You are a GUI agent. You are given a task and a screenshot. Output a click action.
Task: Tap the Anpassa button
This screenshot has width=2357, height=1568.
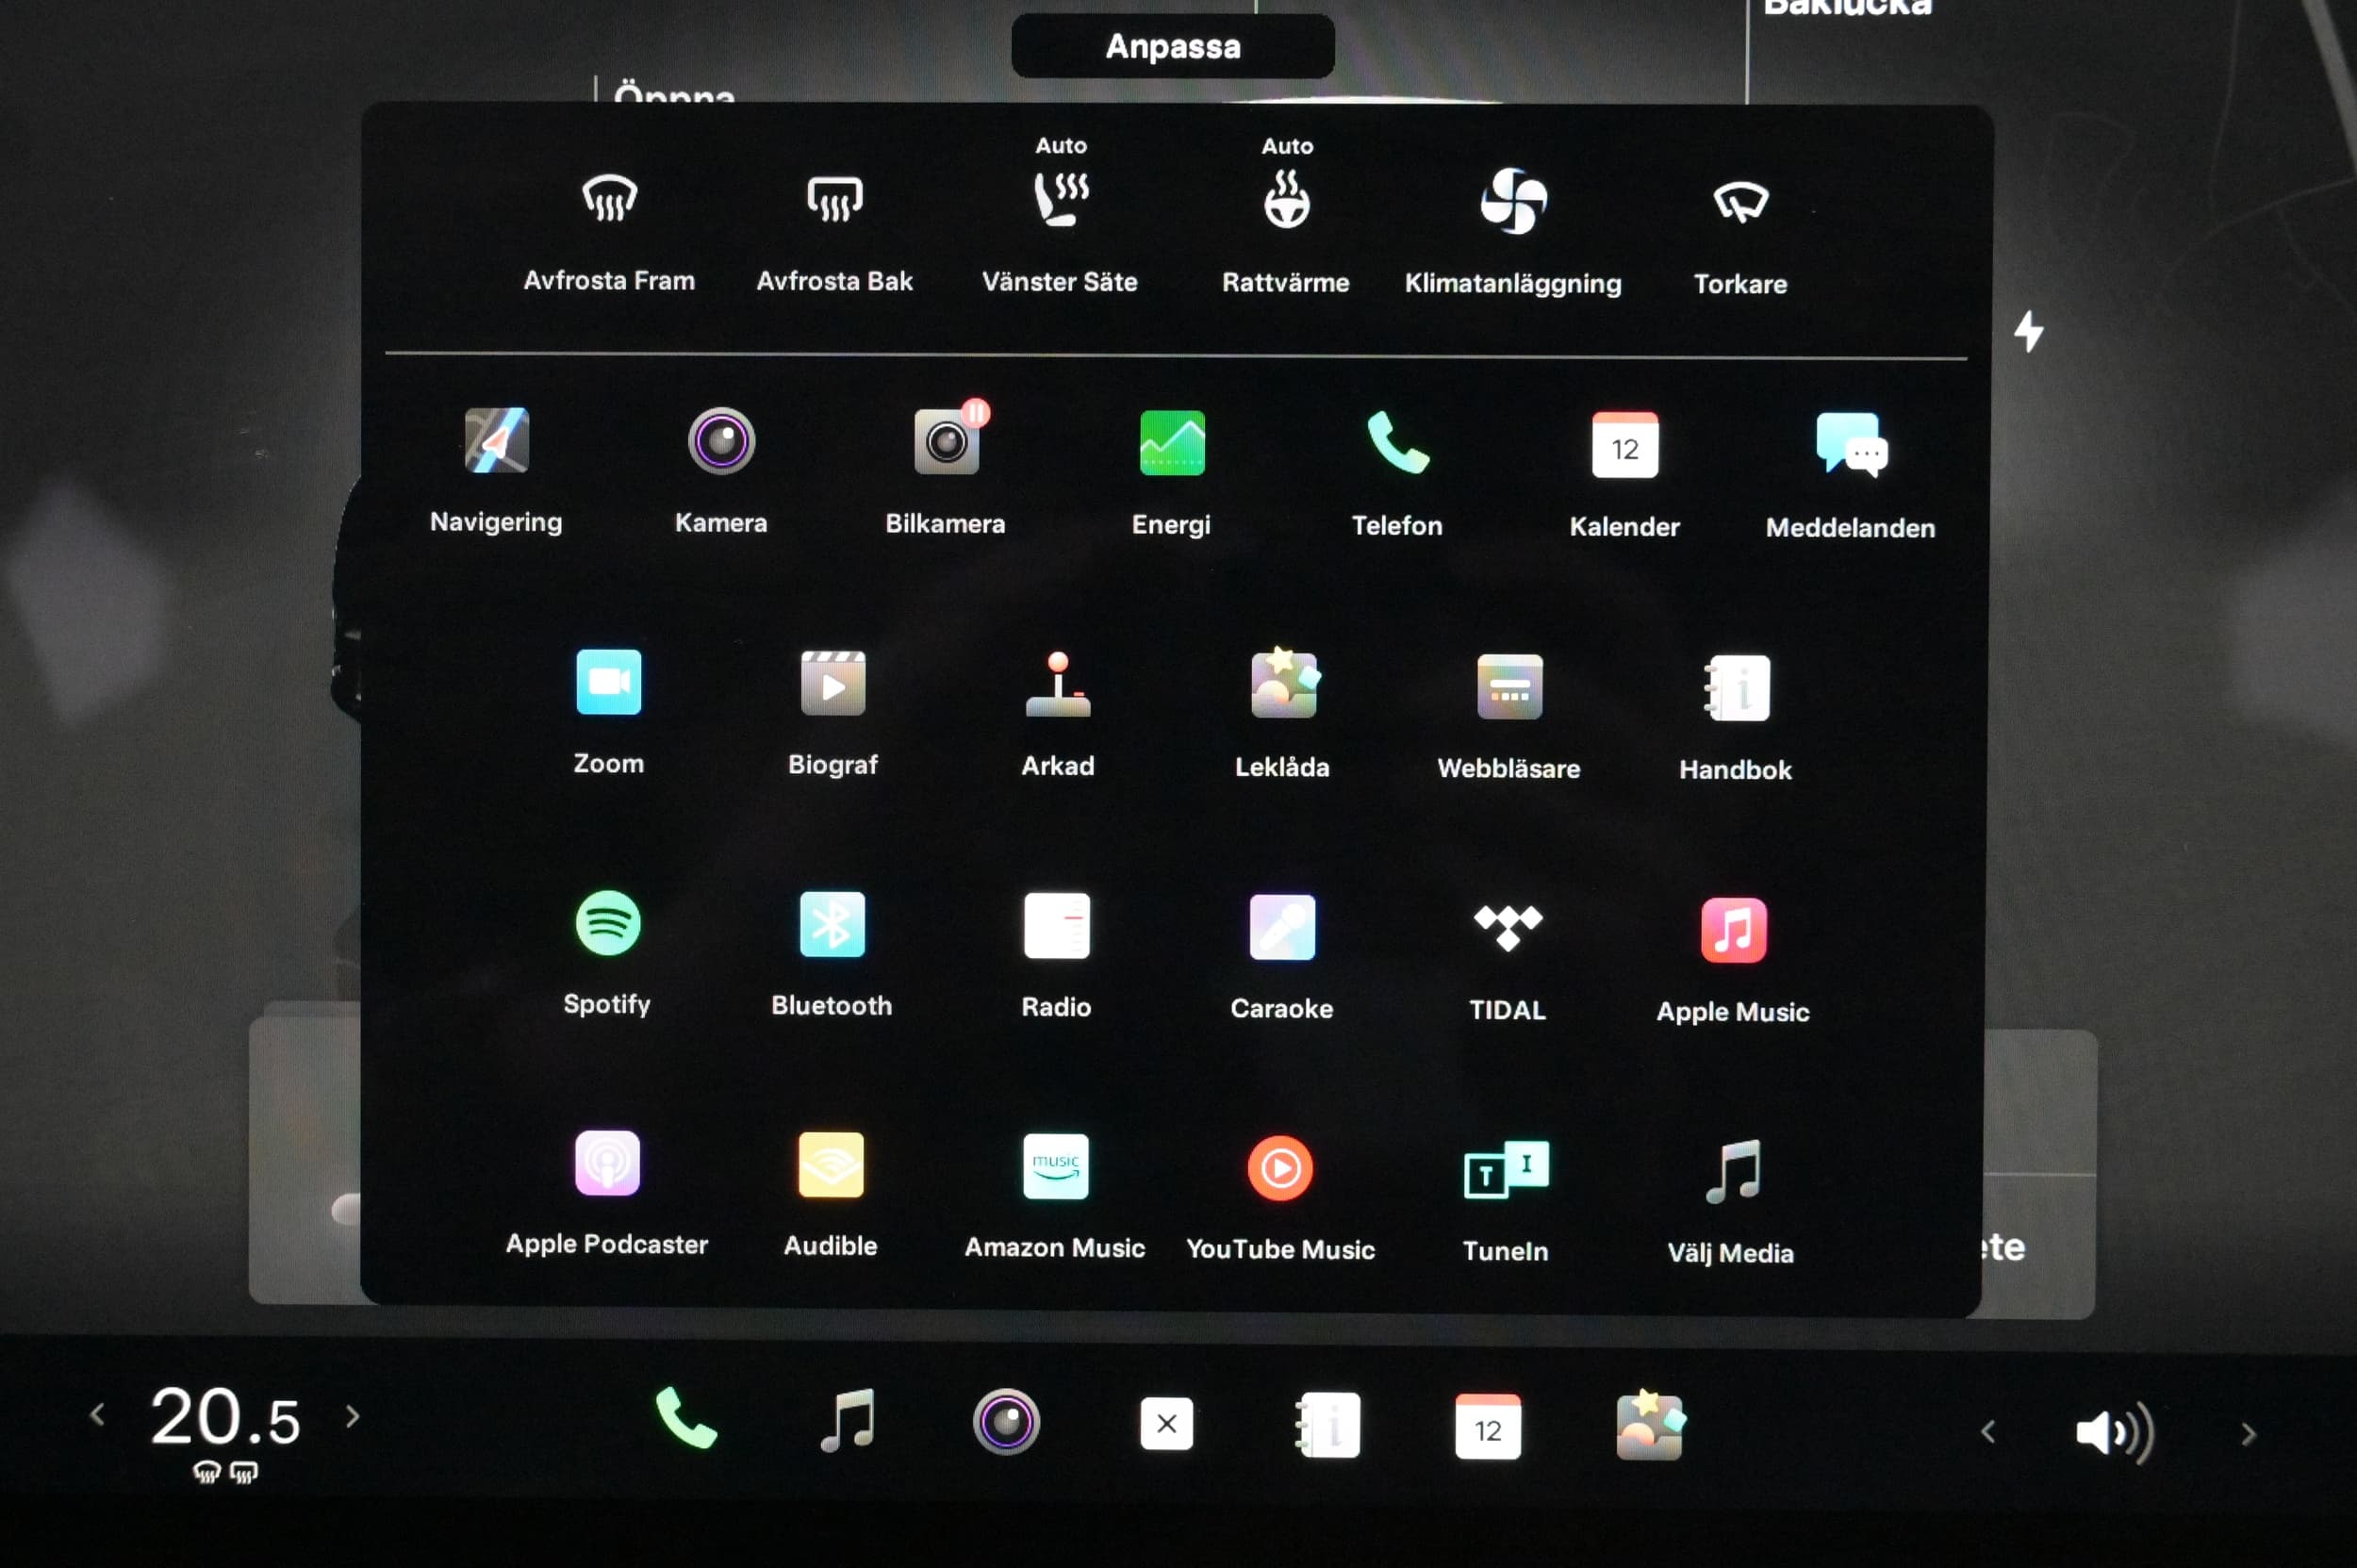coord(1173,46)
